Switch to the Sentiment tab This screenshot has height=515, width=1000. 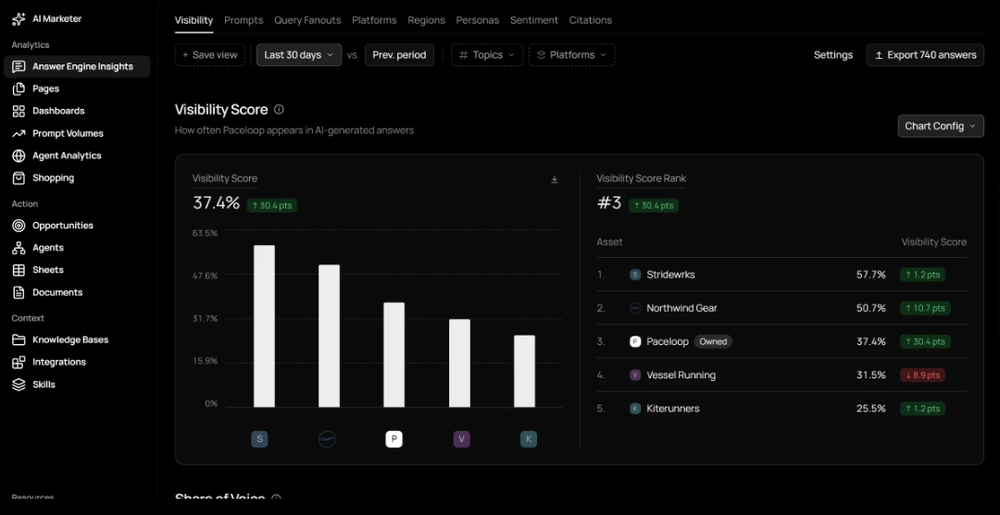(x=534, y=20)
